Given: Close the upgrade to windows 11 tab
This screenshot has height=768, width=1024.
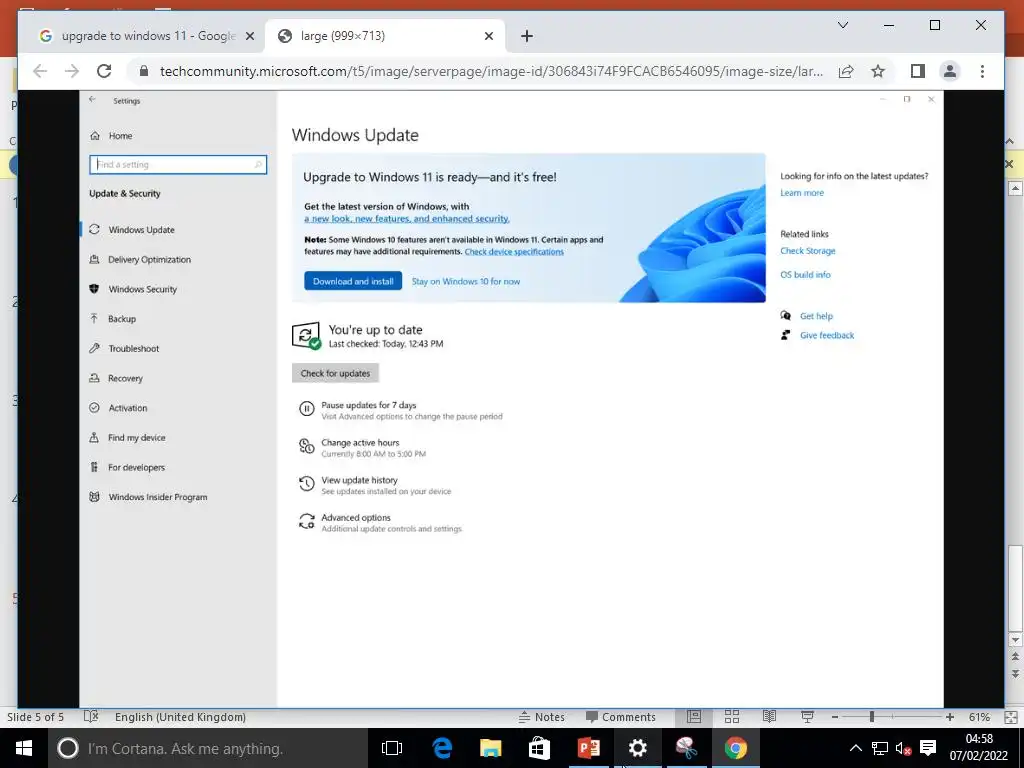Looking at the screenshot, I should coord(249,36).
